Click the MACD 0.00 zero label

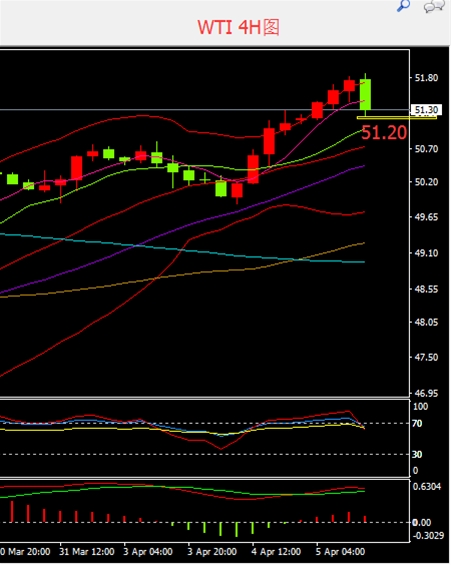[421, 522]
